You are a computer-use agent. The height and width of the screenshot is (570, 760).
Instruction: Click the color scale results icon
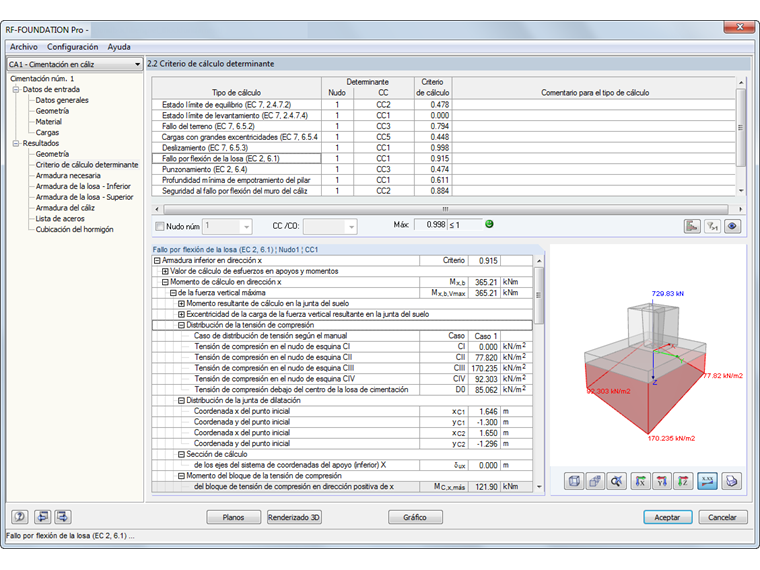coord(692,226)
